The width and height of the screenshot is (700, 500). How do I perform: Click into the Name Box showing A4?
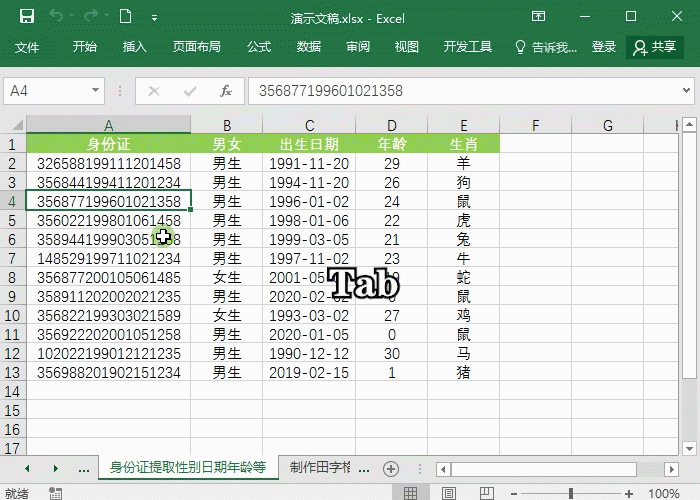click(x=47, y=91)
